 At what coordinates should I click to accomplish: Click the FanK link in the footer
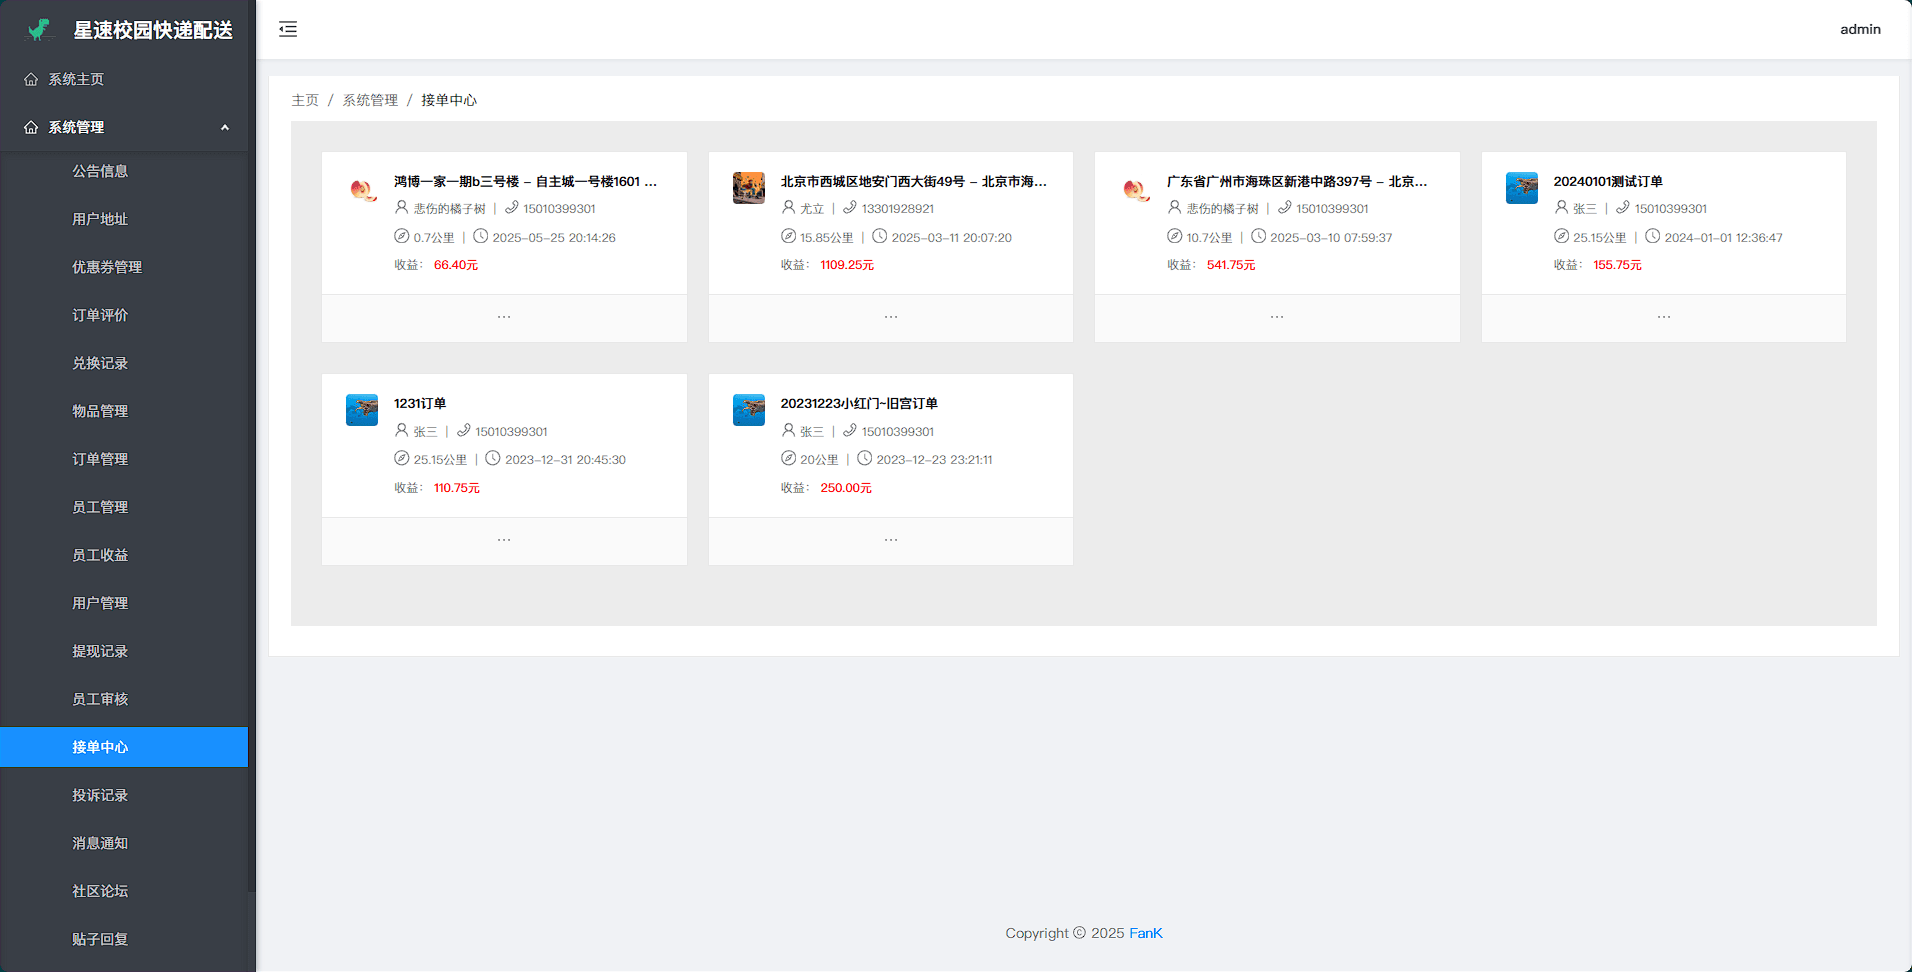(x=1145, y=933)
